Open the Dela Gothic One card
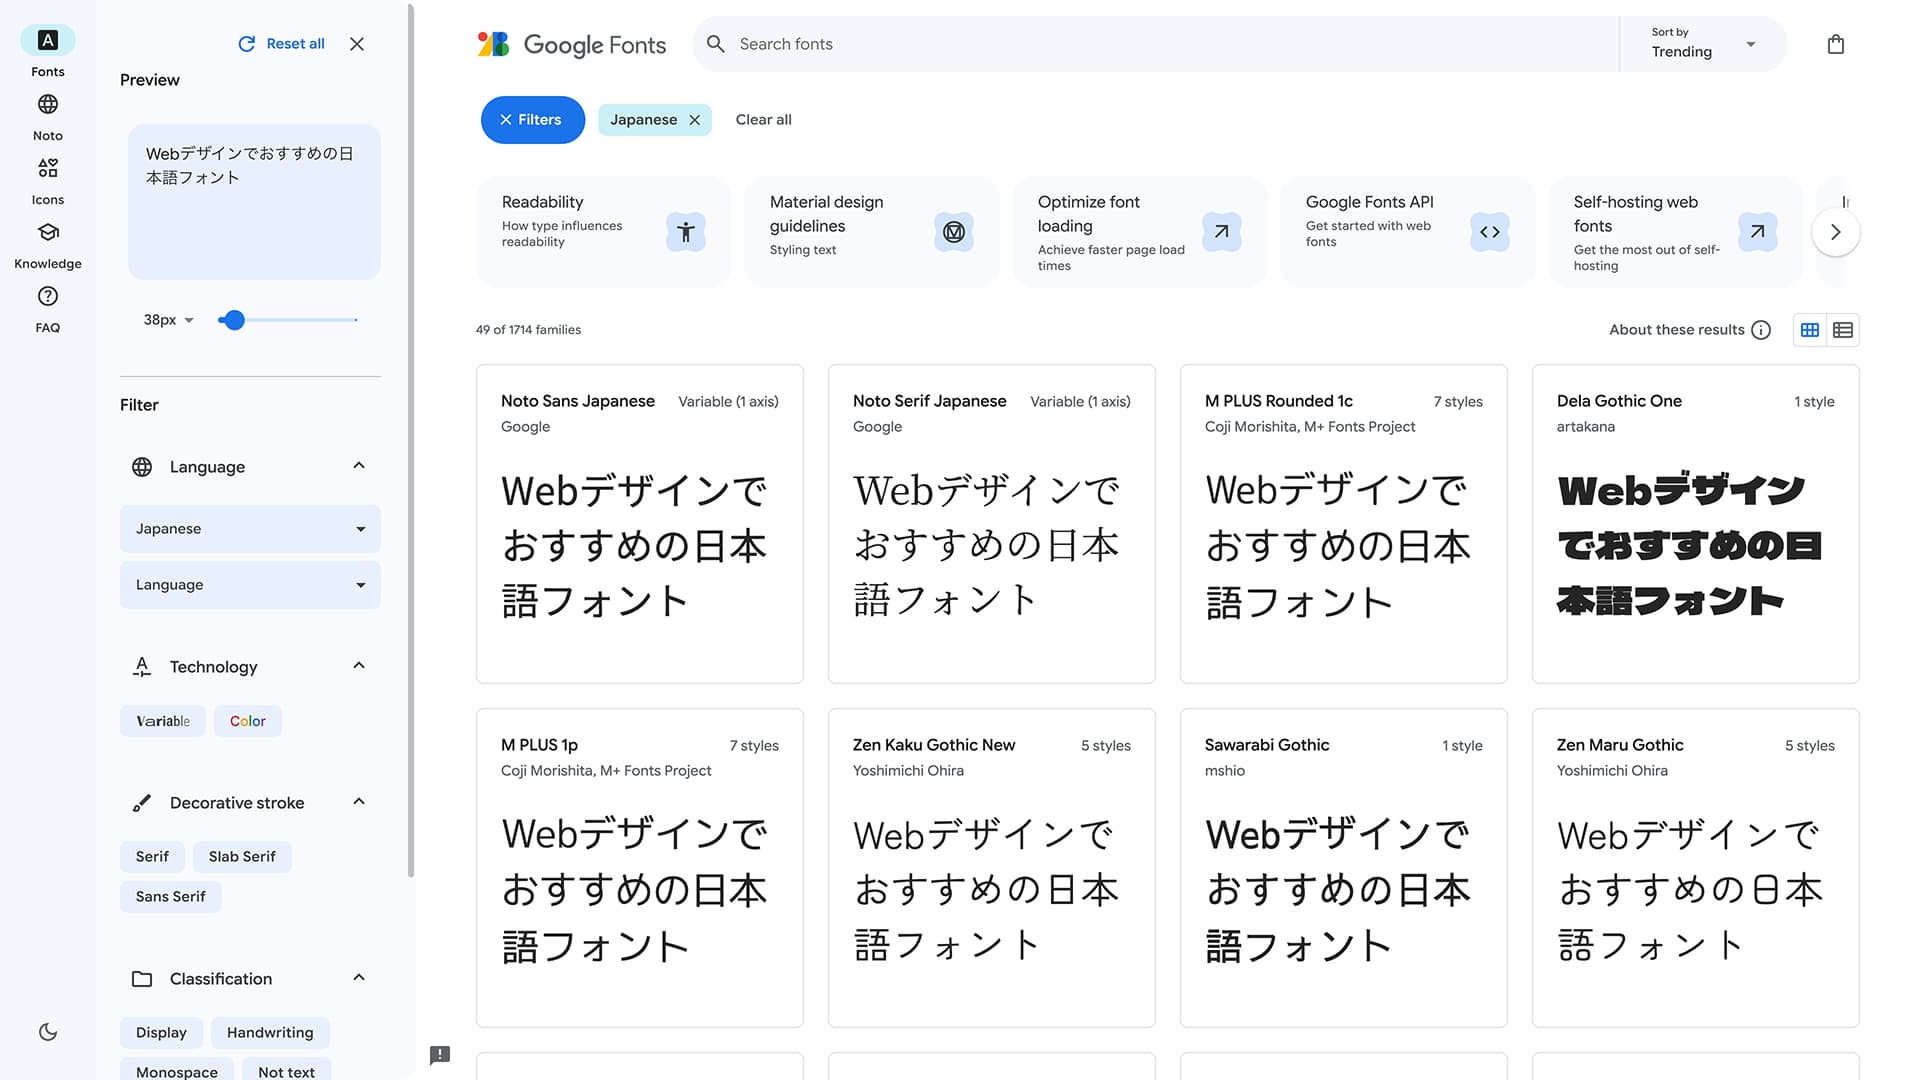Viewport: 1920px width, 1080px height. [1696, 524]
